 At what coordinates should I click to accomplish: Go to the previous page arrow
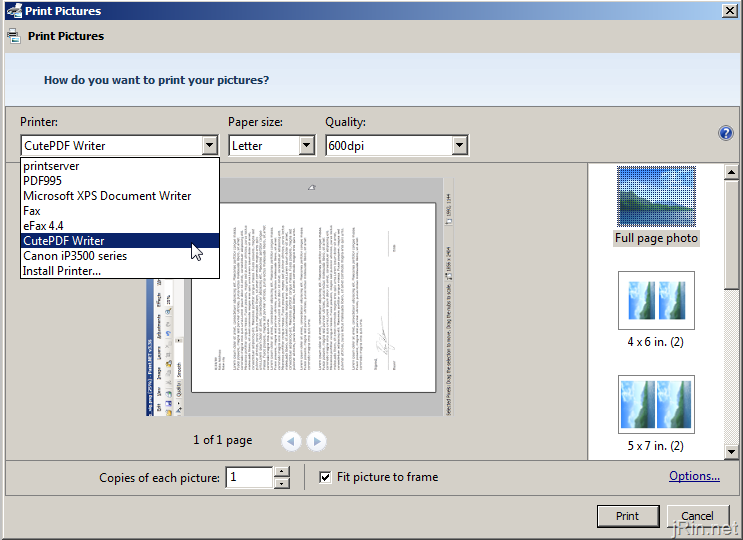291,441
